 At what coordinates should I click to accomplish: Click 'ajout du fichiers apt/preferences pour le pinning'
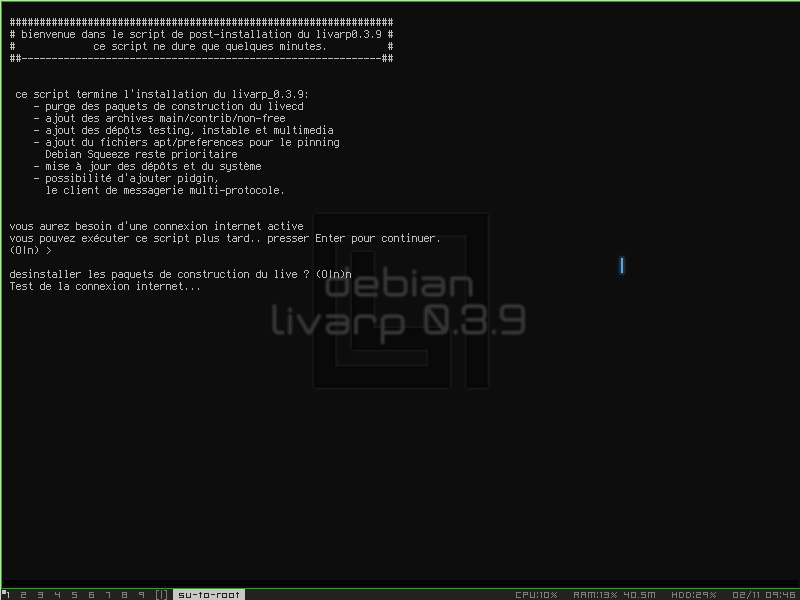point(192,142)
